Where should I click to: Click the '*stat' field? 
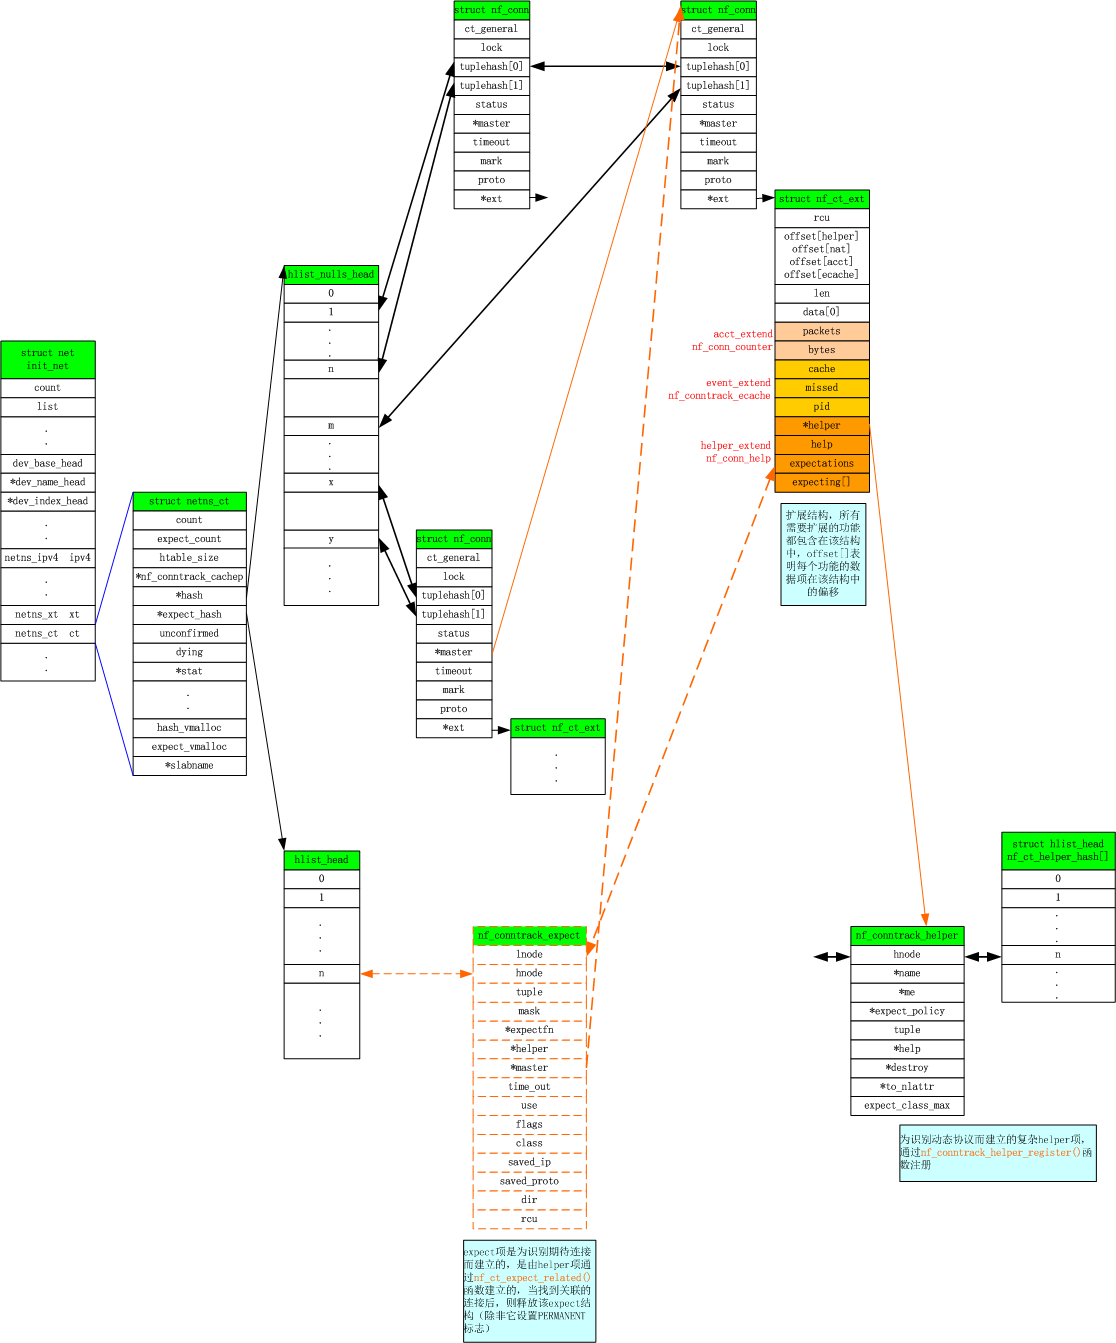pos(190,672)
